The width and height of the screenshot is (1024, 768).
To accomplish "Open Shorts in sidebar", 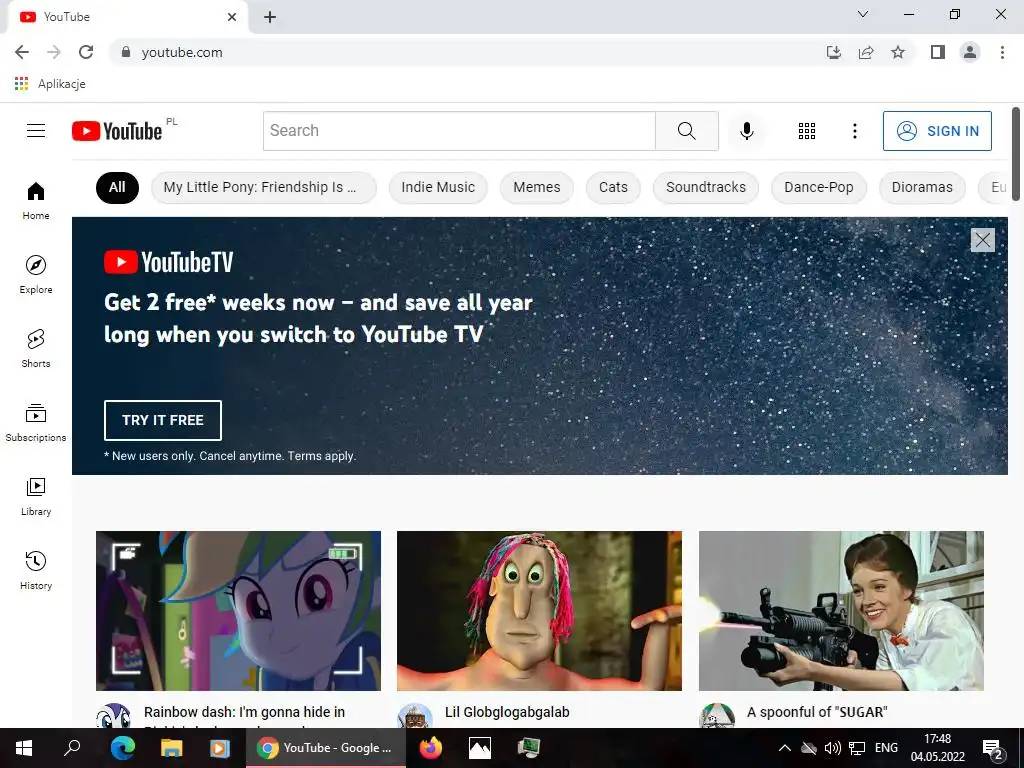I will [36, 348].
